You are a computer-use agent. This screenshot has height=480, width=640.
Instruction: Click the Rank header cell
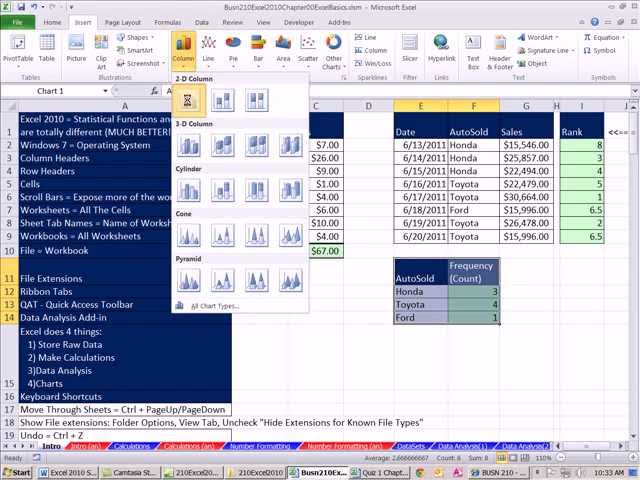click(x=582, y=126)
